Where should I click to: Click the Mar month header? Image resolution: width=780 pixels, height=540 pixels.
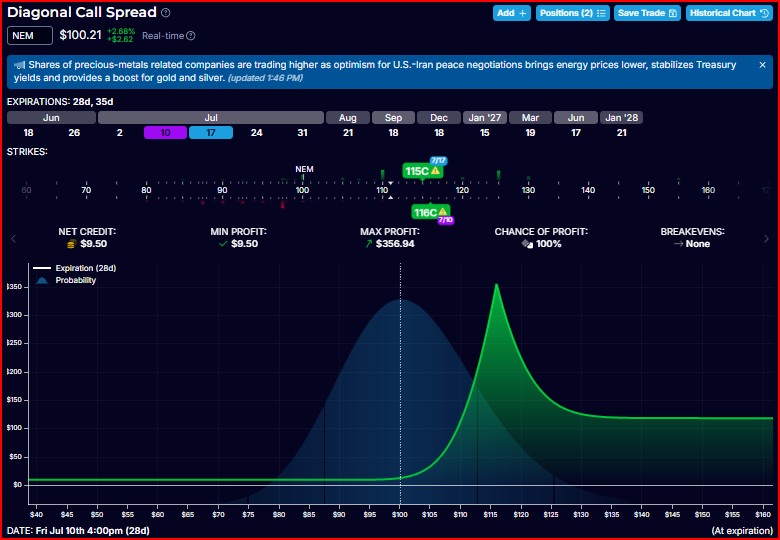coord(530,118)
